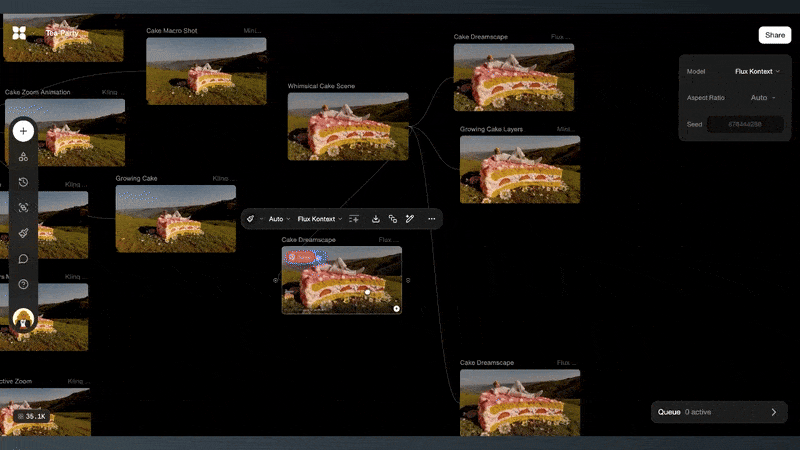The width and height of the screenshot is (800, 450).
Task: Open the history clock icon in sidebar
Action: point(23,182)
